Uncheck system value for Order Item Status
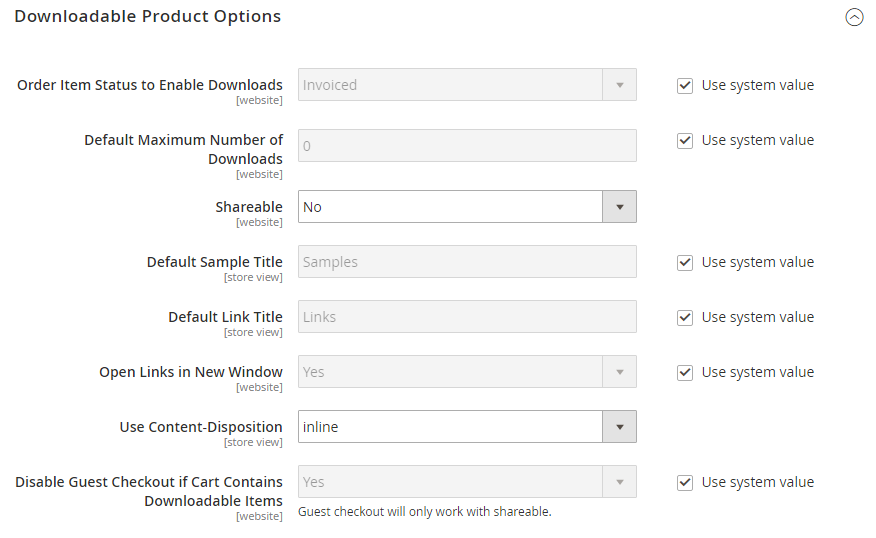The width and height of the screenshot is (876, 538). tap(685, 85)
